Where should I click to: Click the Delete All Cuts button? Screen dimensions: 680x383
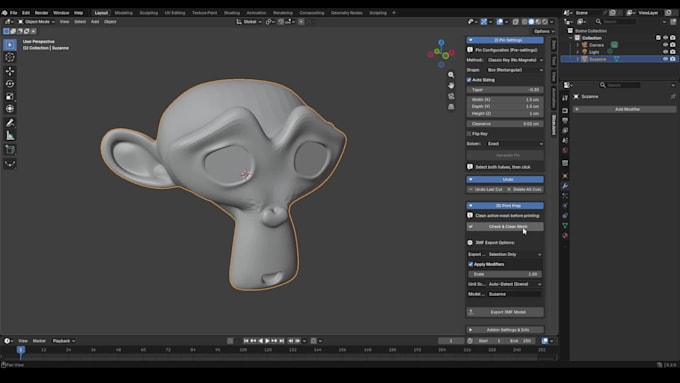pos(524,190)
